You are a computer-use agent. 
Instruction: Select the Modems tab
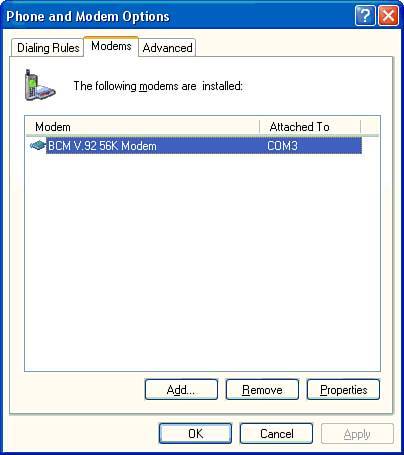point(111,46)
